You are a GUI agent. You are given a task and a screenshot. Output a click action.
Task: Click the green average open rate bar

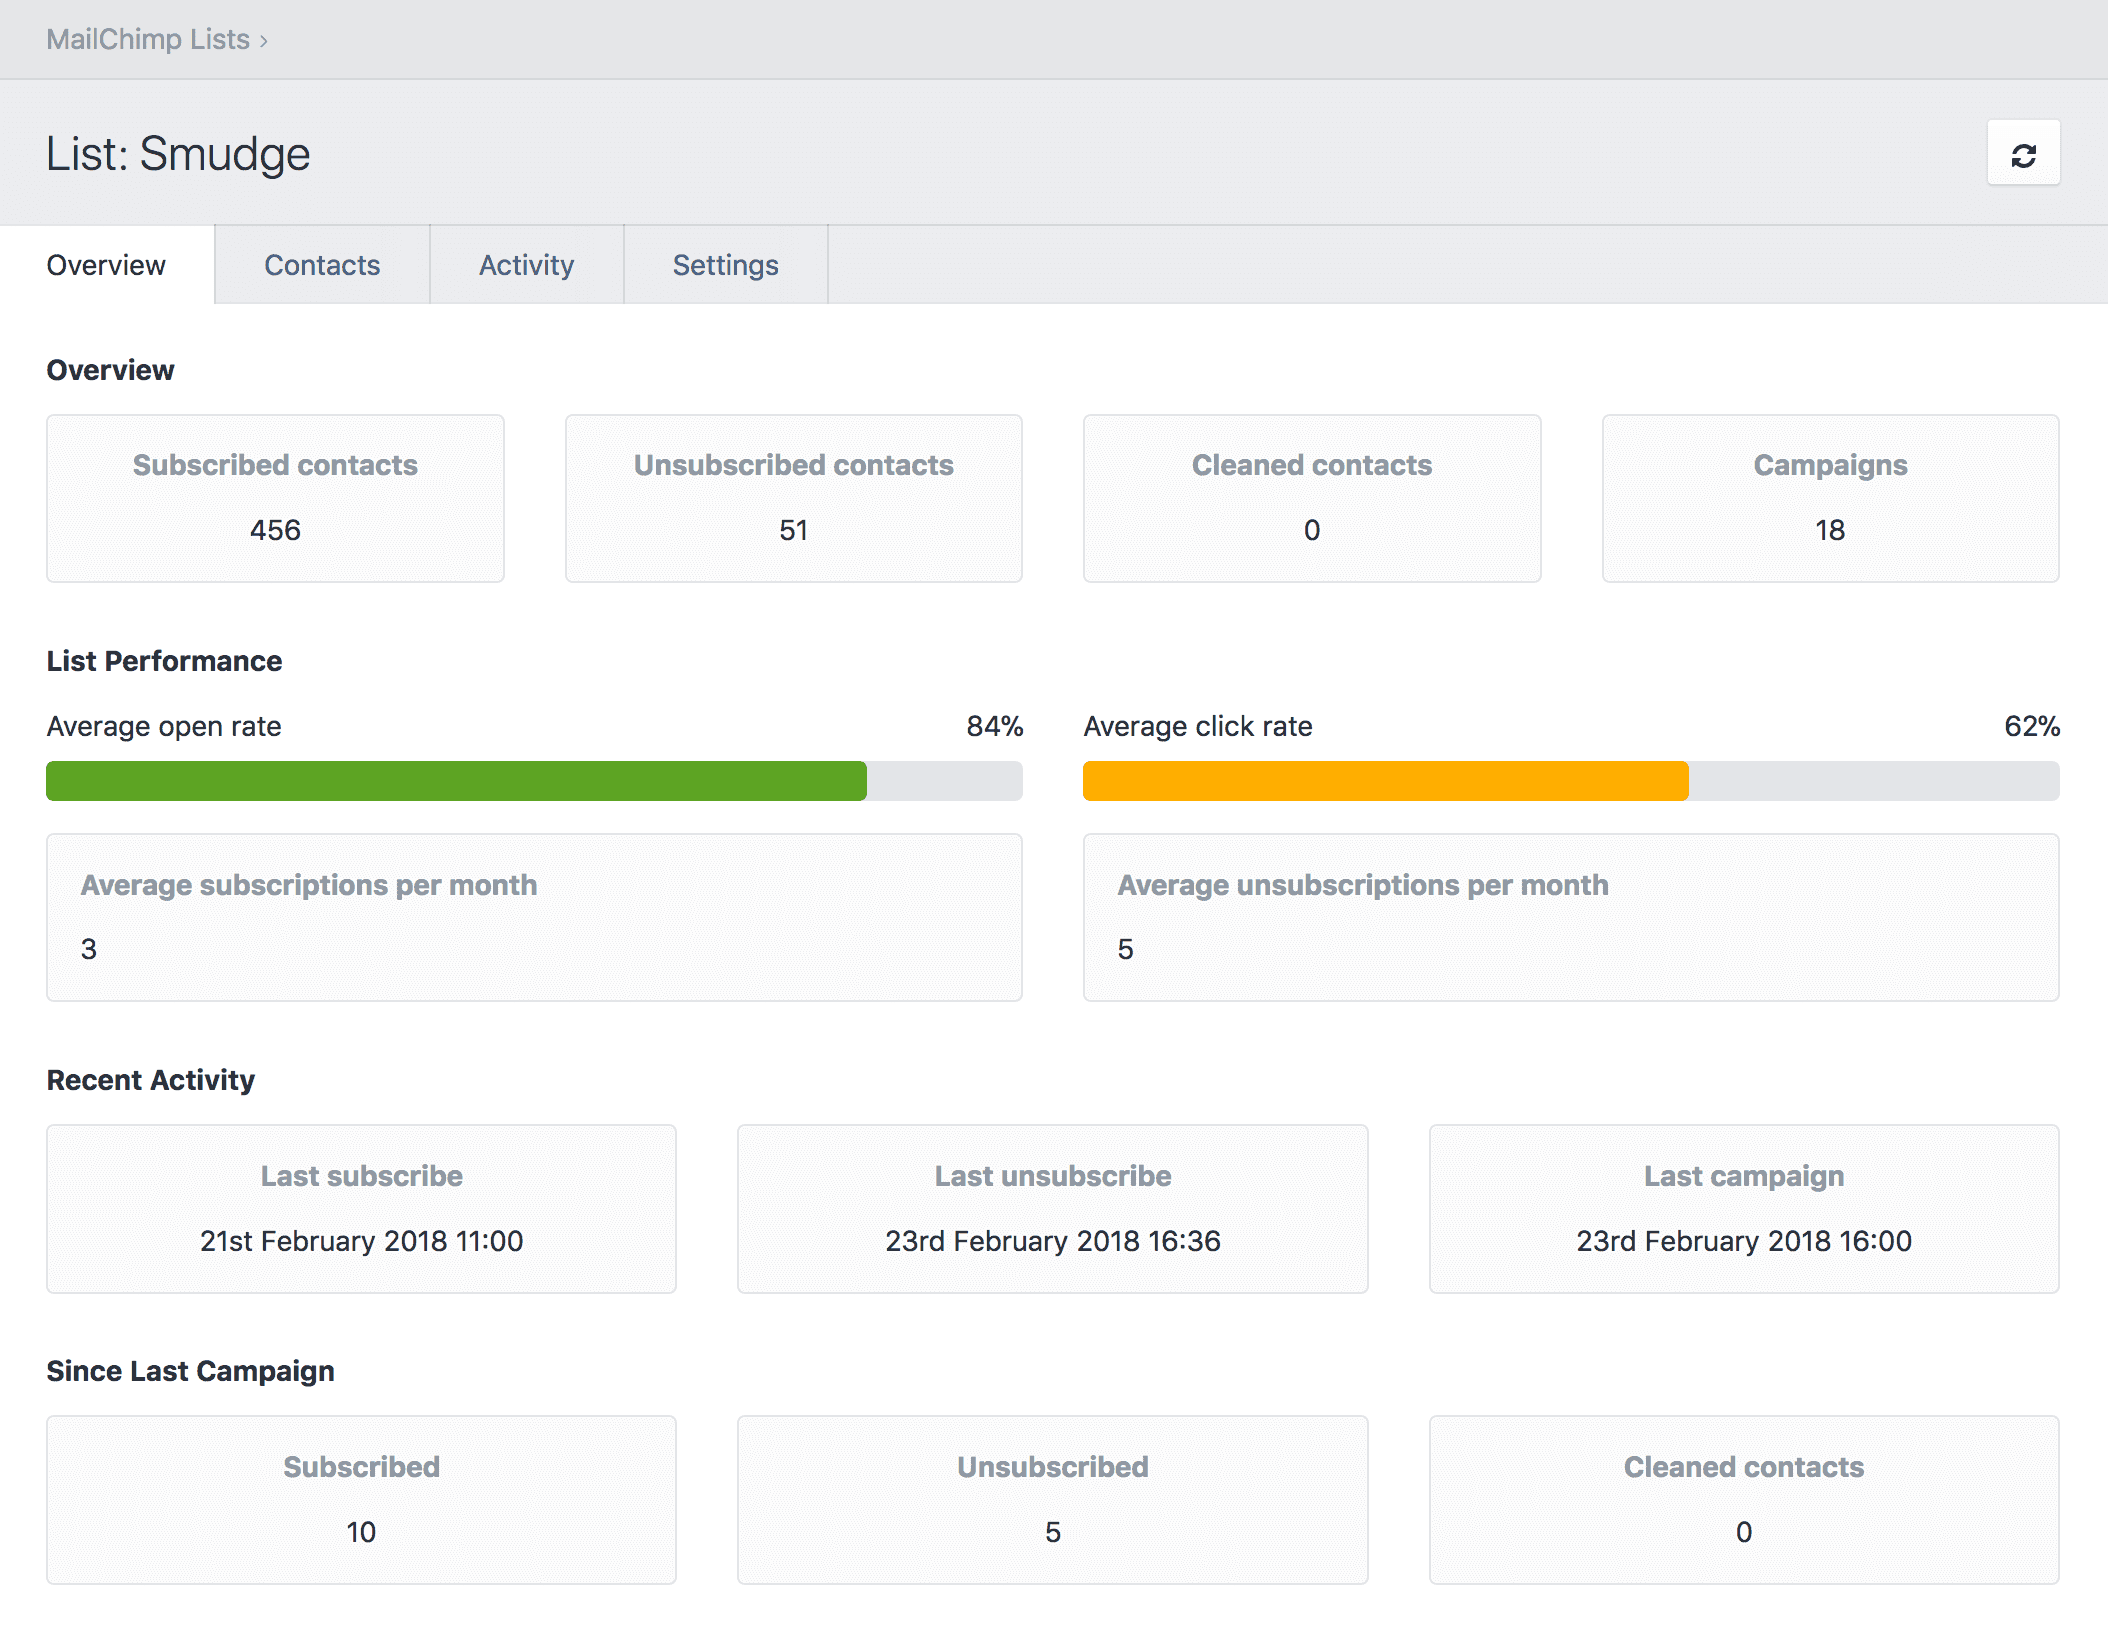tap(456, 781)
